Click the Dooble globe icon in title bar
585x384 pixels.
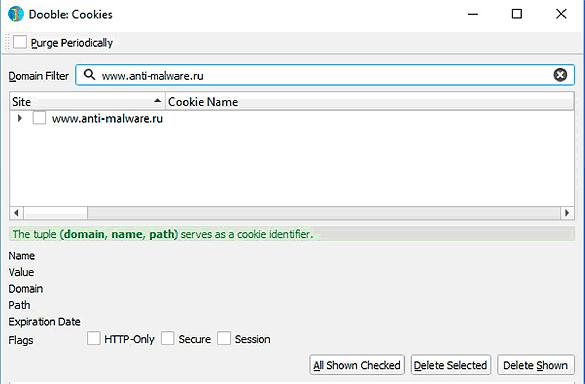coord(16,14)
